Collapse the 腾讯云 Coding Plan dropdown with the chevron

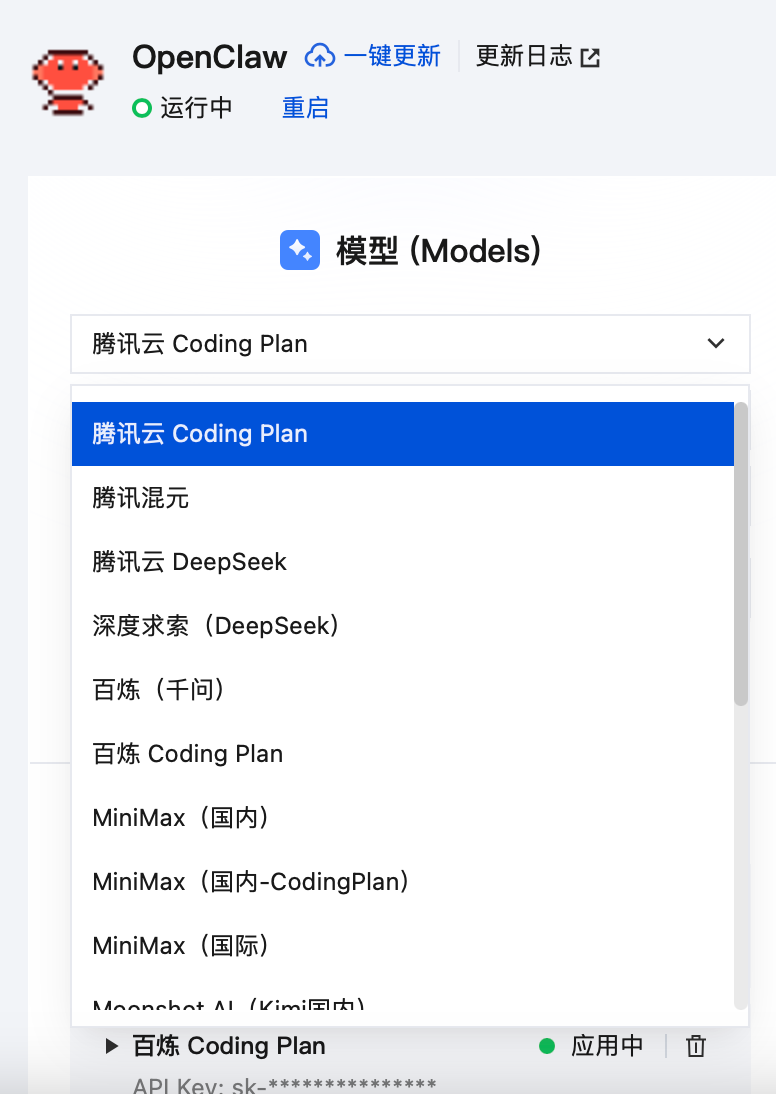coord(716,344)
